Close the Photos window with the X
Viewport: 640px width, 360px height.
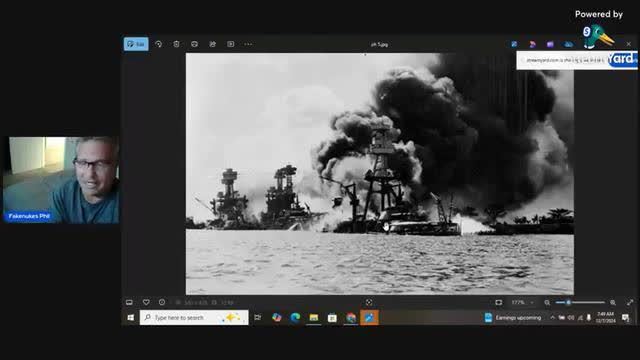pyautogui.click(x=629, y=44)
